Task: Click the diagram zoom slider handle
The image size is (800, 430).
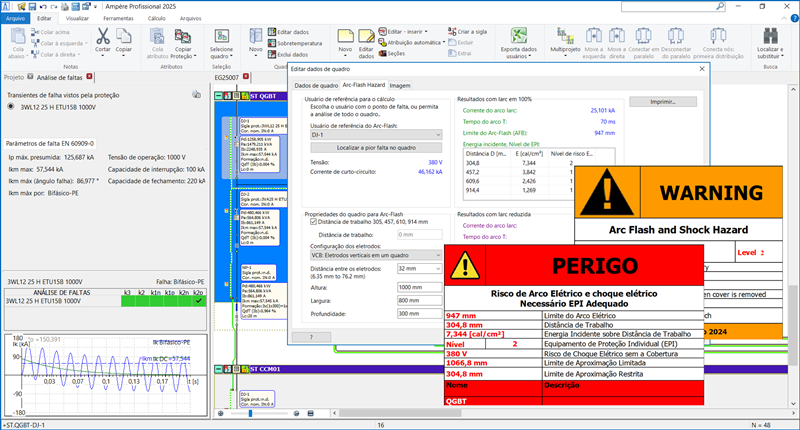Action: [x=251, y=413]
